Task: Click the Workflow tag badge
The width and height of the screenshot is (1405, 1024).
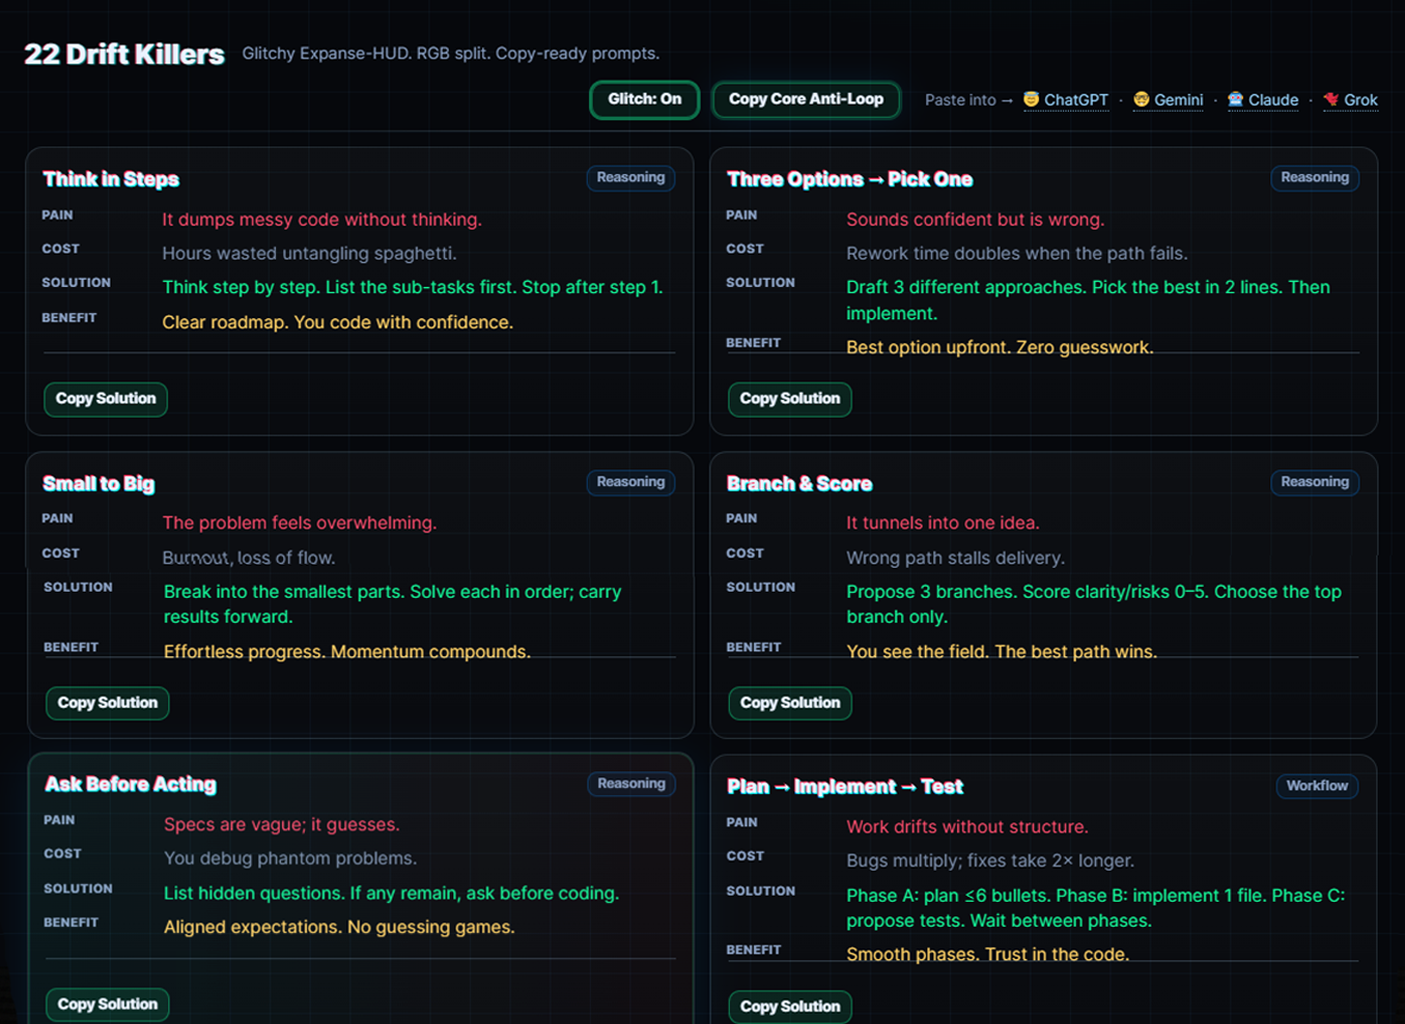Action: pos(1316,786)
